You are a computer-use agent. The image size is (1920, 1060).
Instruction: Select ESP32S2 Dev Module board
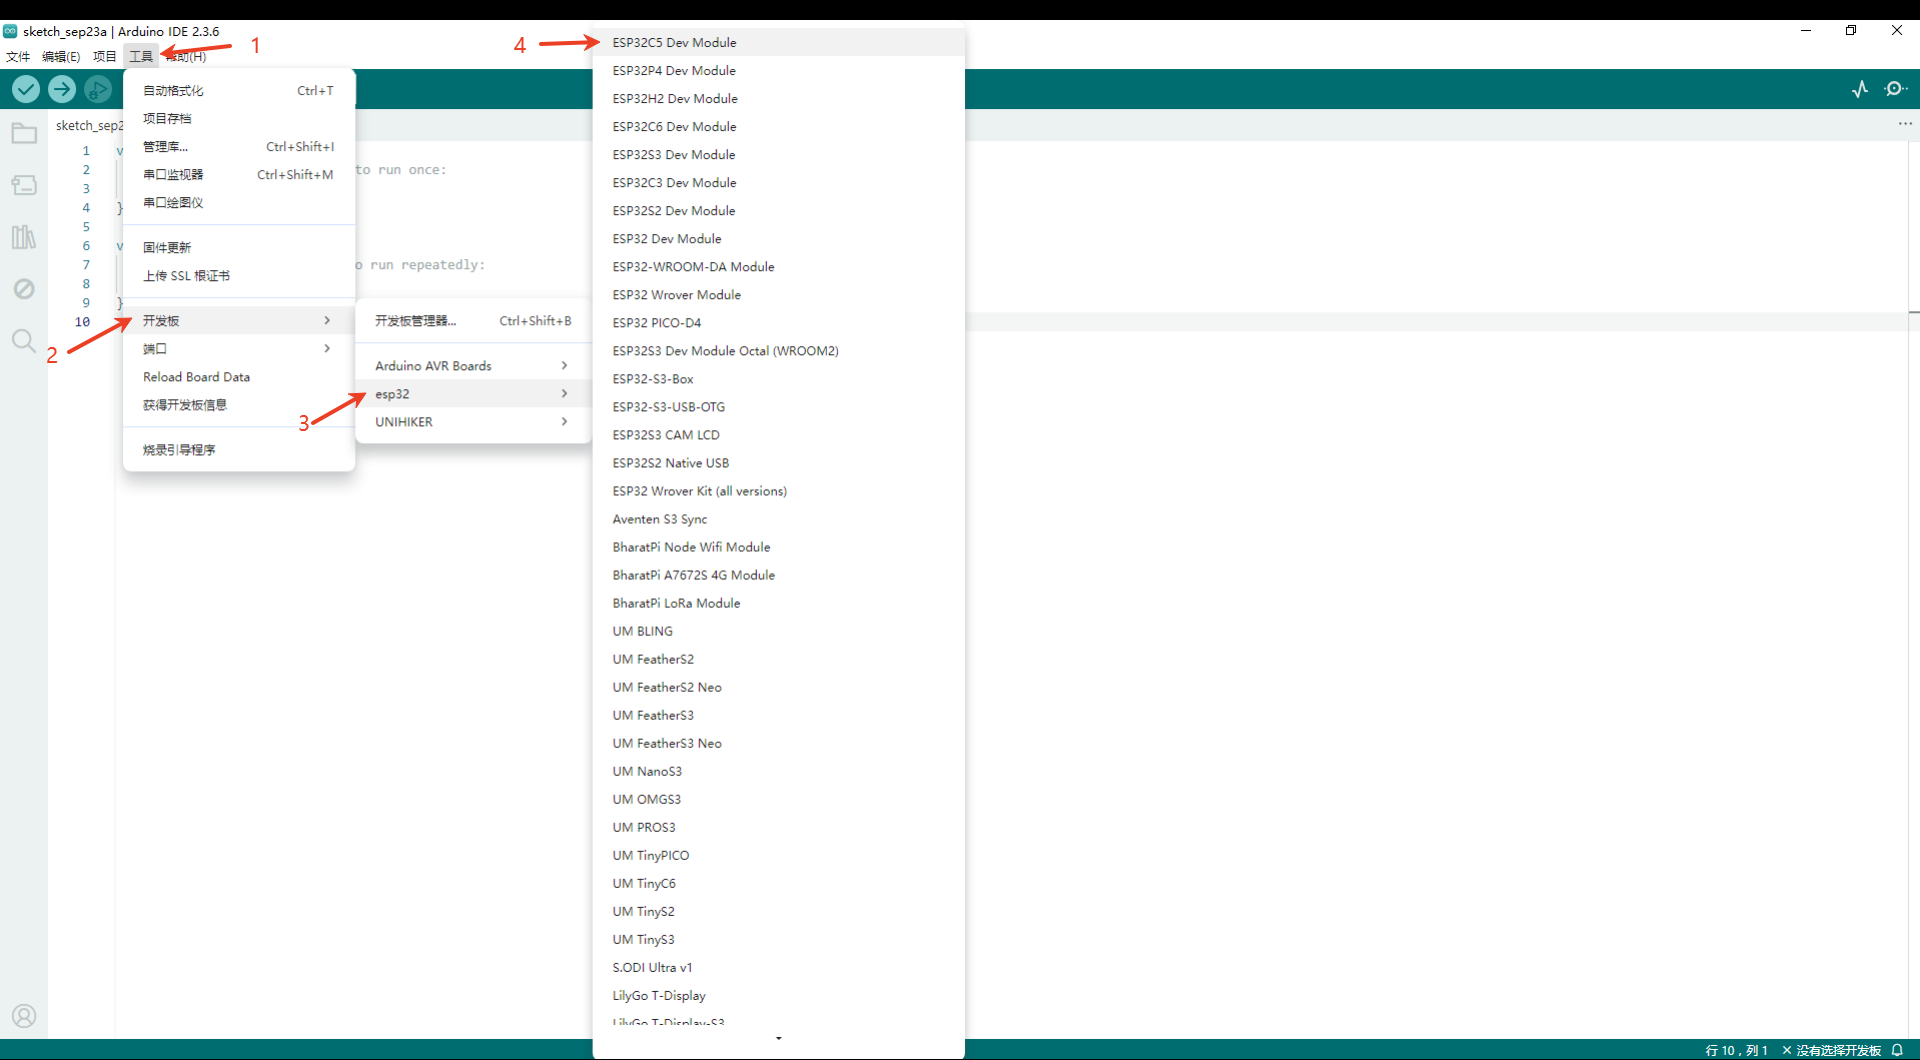(x=779, y=210)
